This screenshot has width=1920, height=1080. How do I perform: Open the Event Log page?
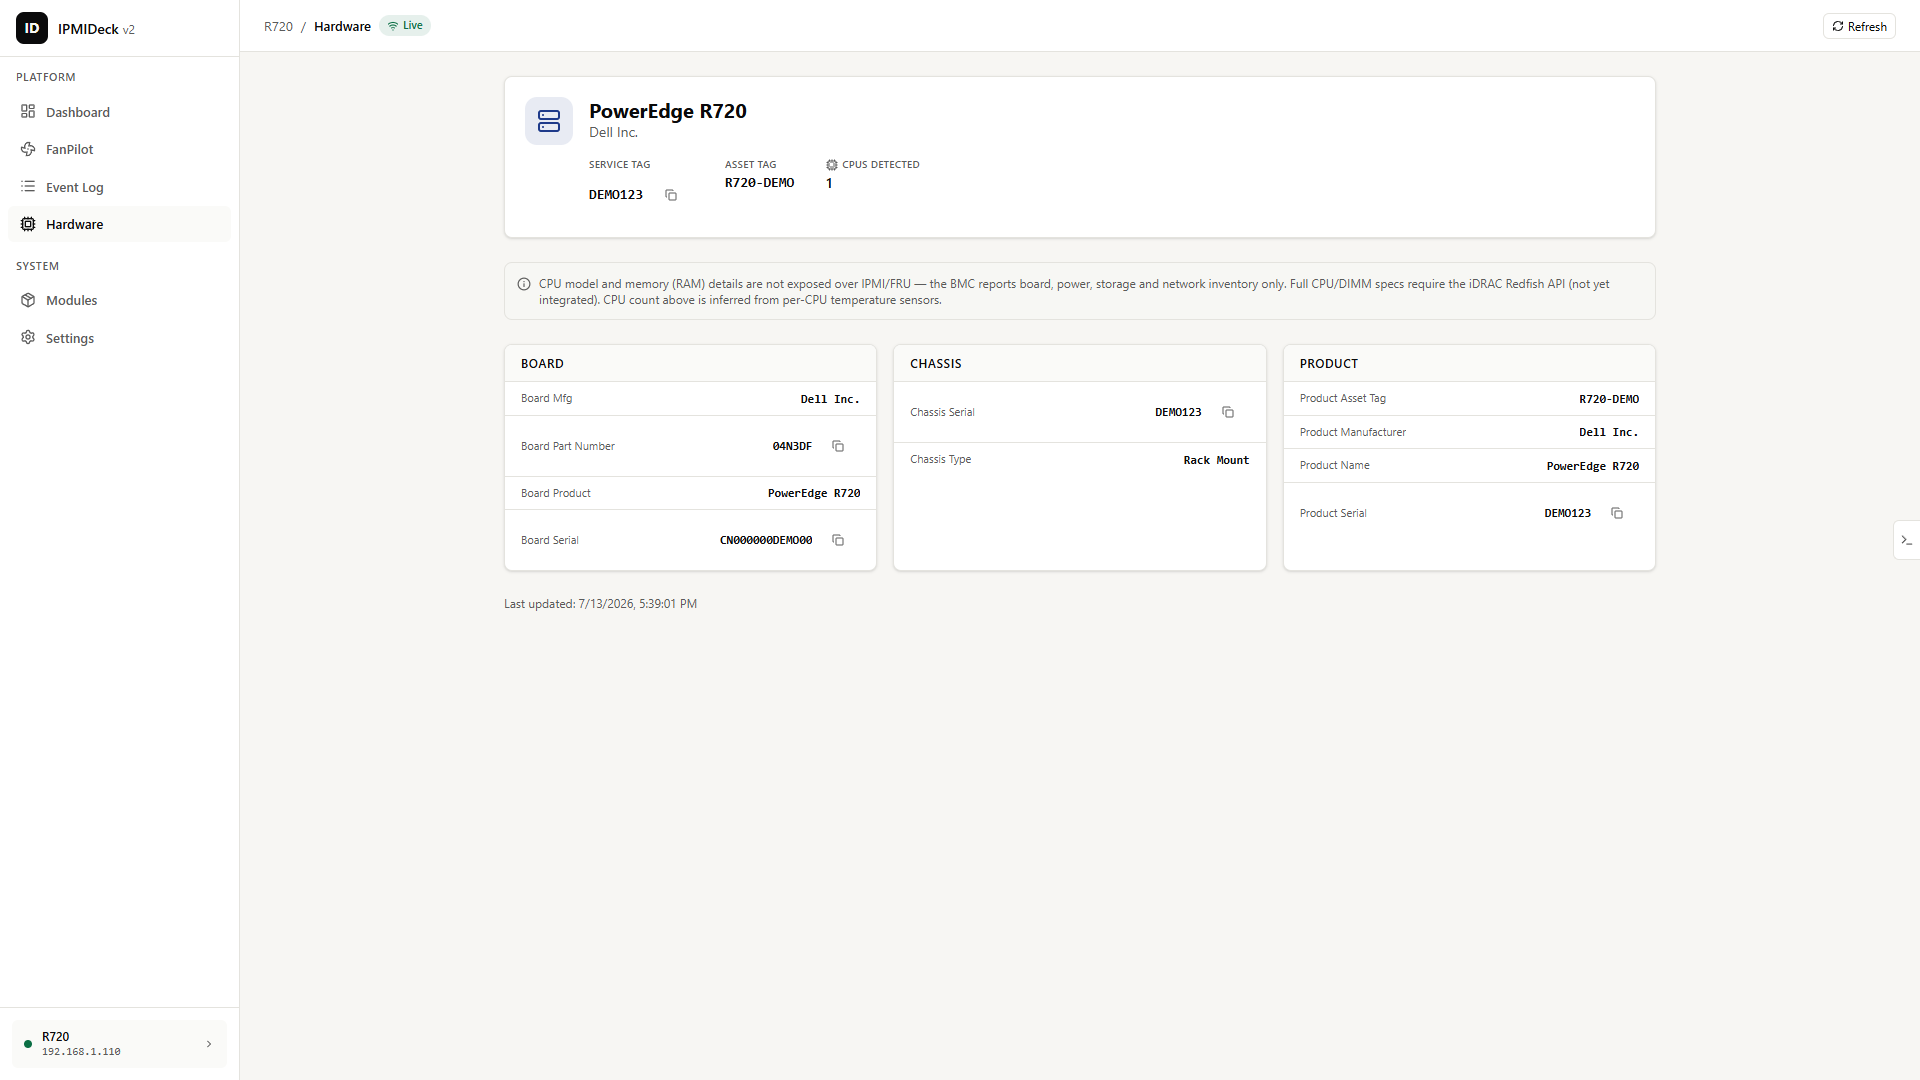pyautogui.click(x=119, y=187)
